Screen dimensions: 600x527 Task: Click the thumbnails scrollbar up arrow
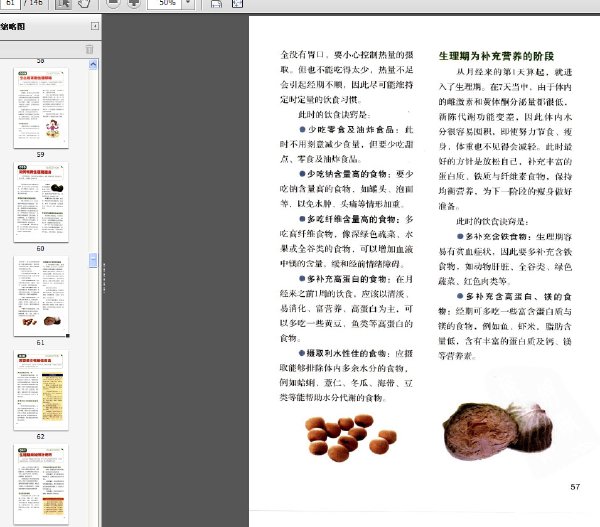pos(93,64)
